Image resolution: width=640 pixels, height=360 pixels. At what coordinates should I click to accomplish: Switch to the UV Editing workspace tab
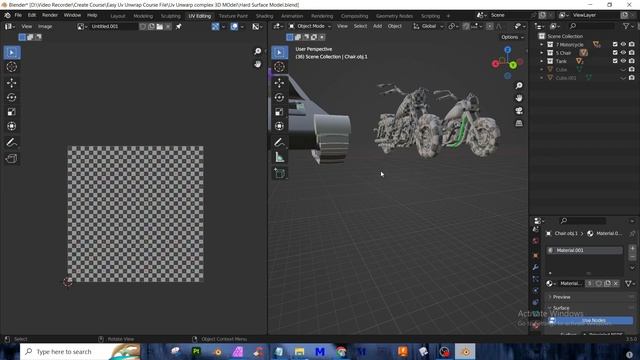pyautogui.click(x=200, y=16)
